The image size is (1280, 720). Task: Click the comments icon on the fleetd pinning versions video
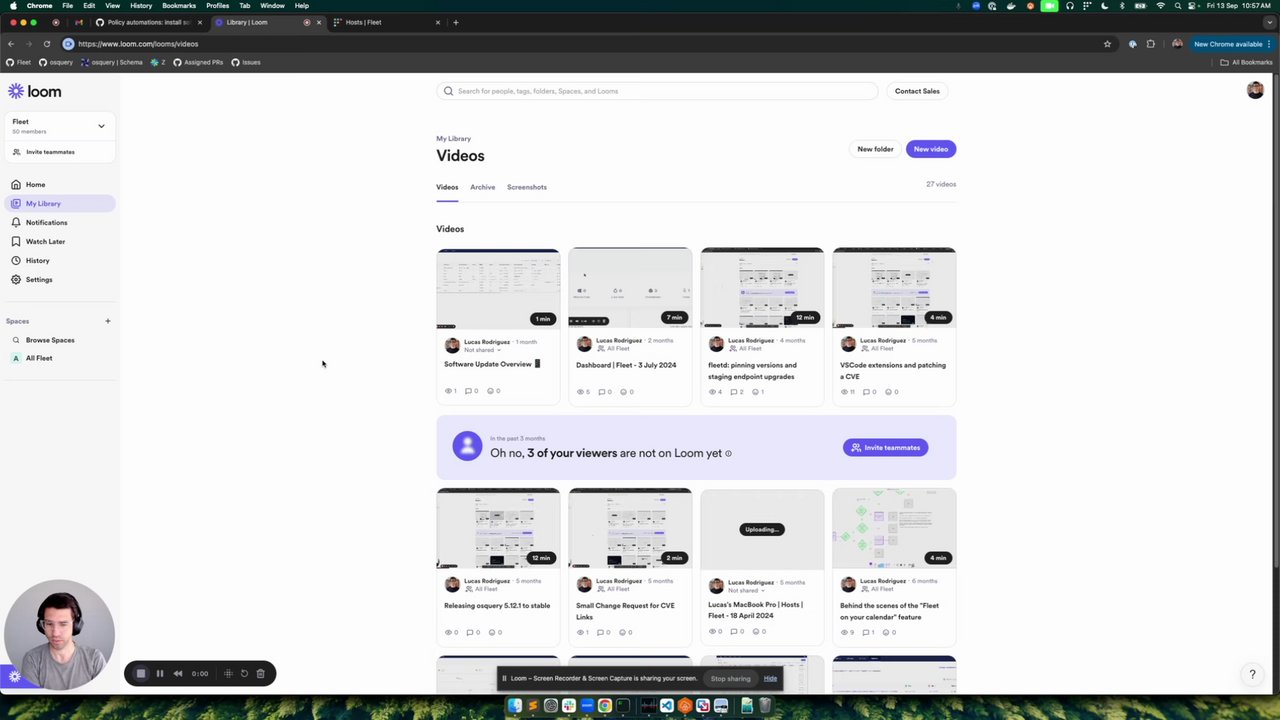pos(736,392)
